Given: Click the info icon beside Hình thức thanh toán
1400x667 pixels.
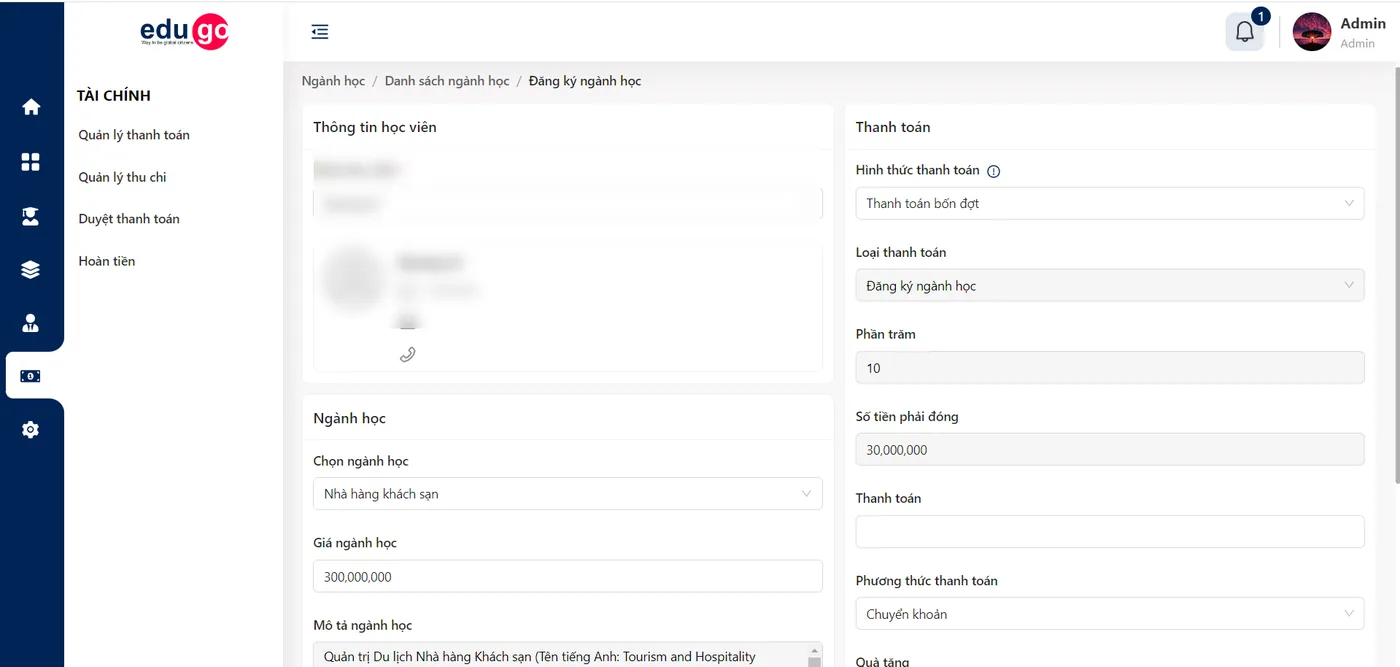Looking at the screenshot, I should click(993, 171).
